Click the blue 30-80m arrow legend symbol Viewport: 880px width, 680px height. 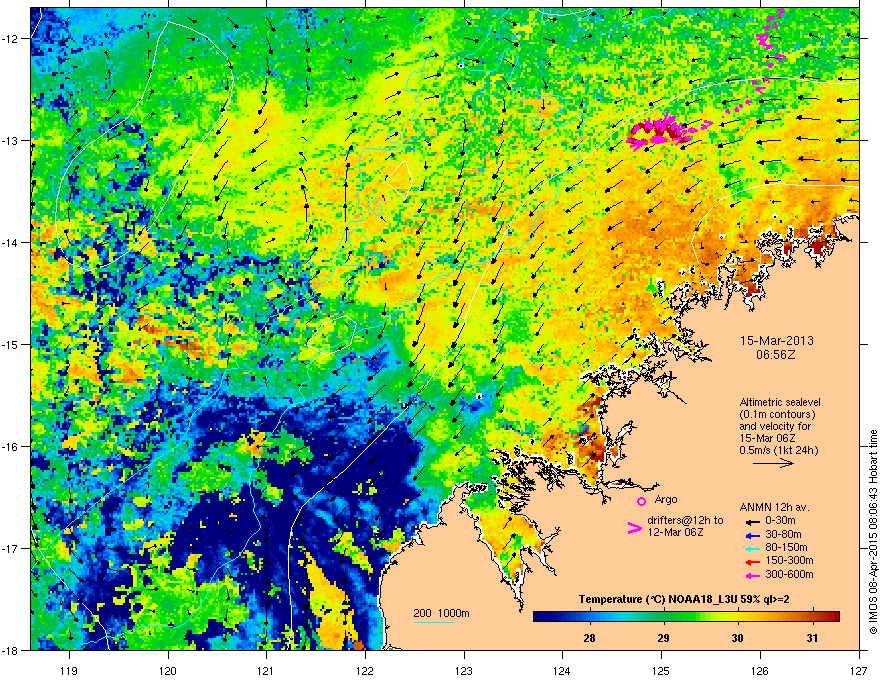752,534
